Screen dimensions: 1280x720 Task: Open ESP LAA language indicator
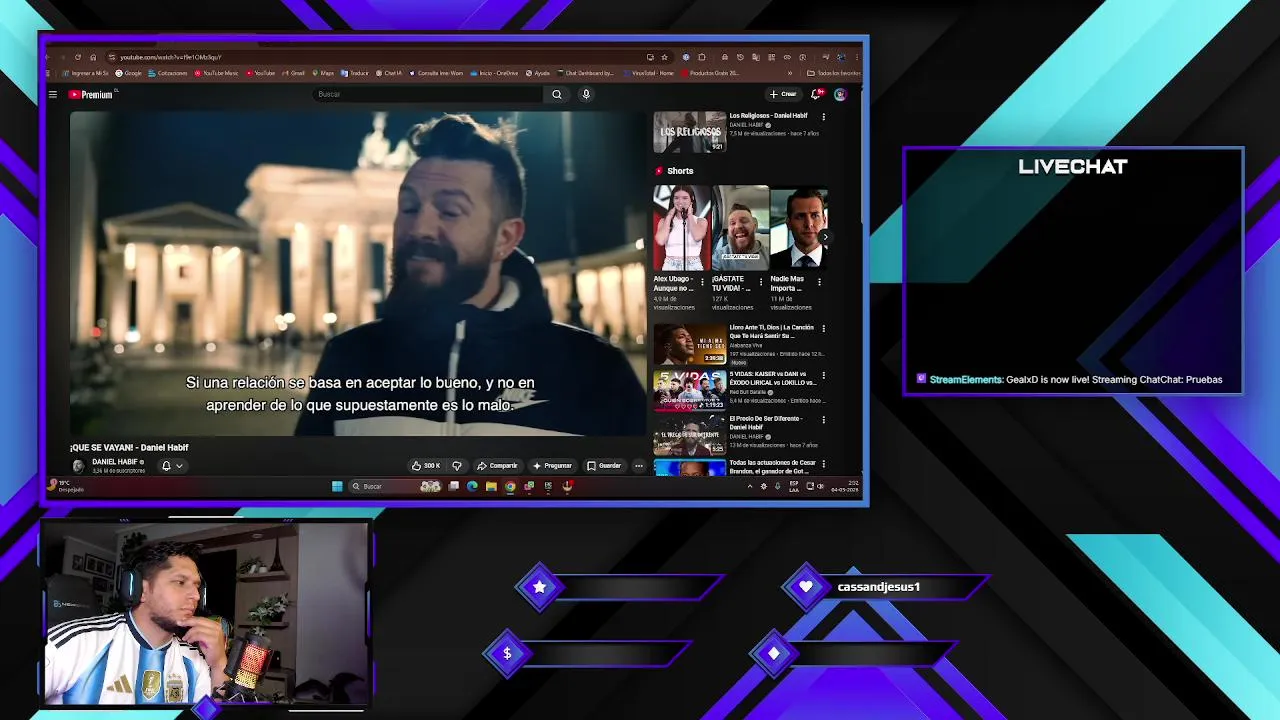pos(794,487)
